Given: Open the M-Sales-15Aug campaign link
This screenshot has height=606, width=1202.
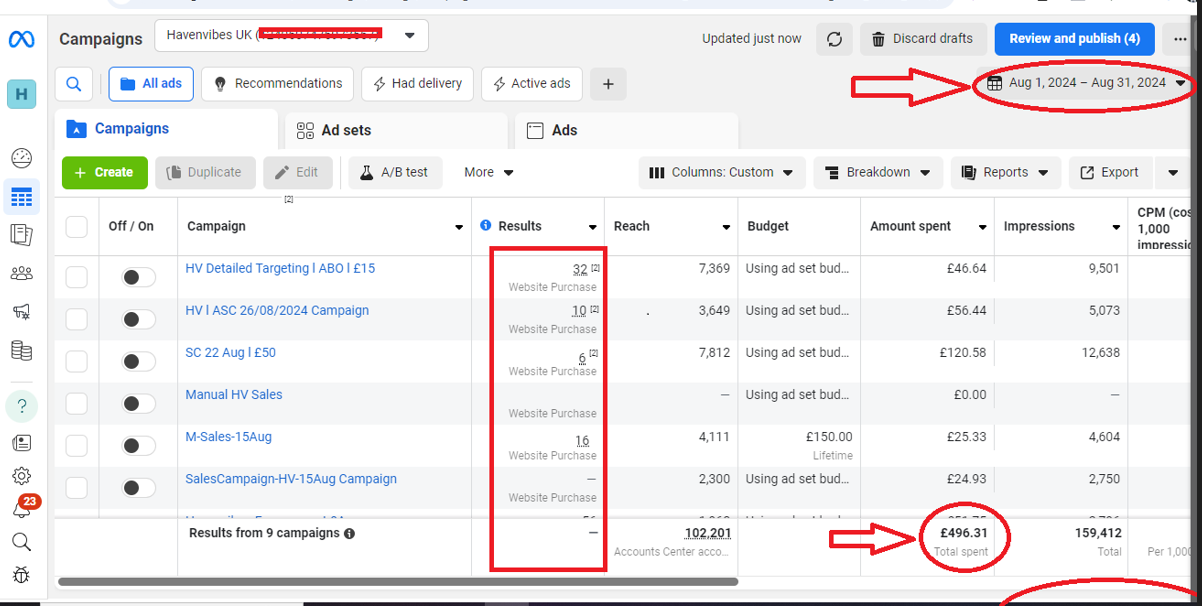Looking at the screenshot, I should click(228, 437).
